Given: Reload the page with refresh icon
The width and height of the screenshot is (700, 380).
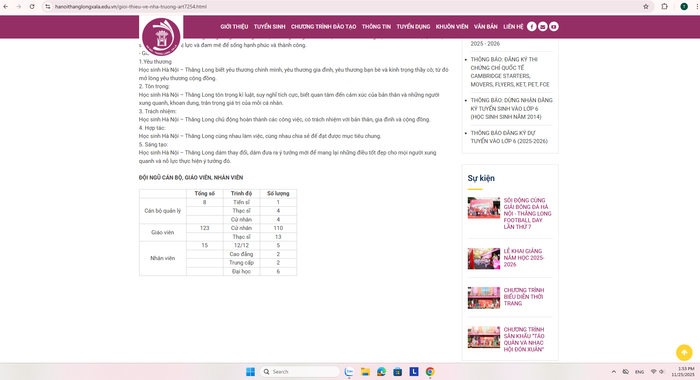Looking at the screenshot, I should [x=32, y=7].
